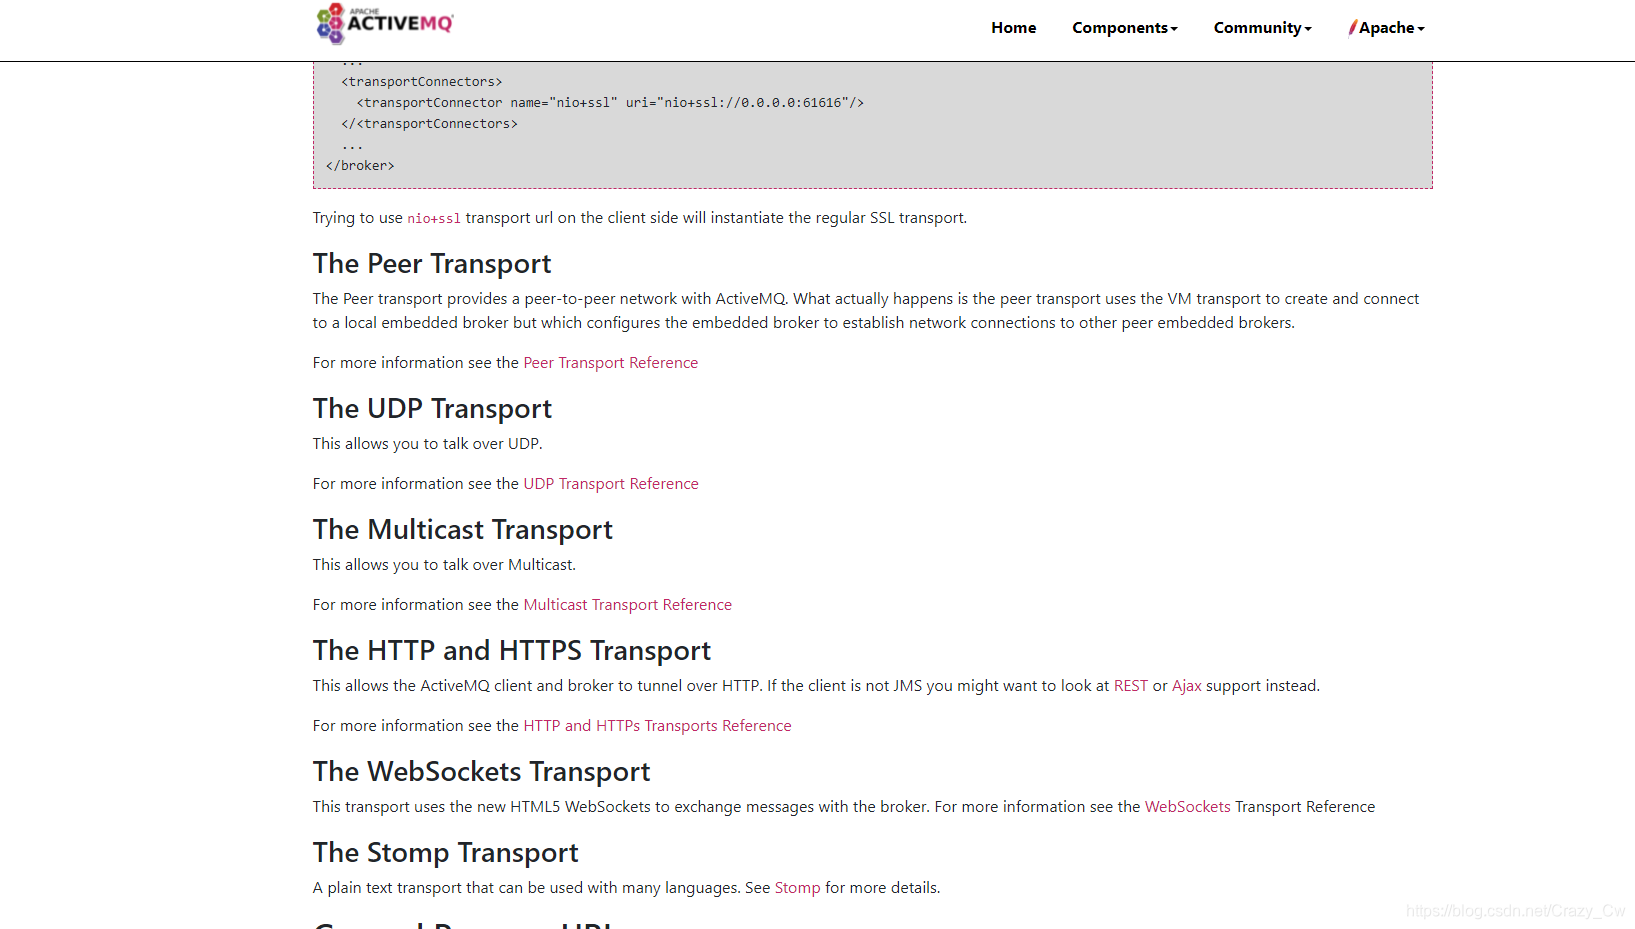Open the Multicast Transport Reference link

[627, 605]
